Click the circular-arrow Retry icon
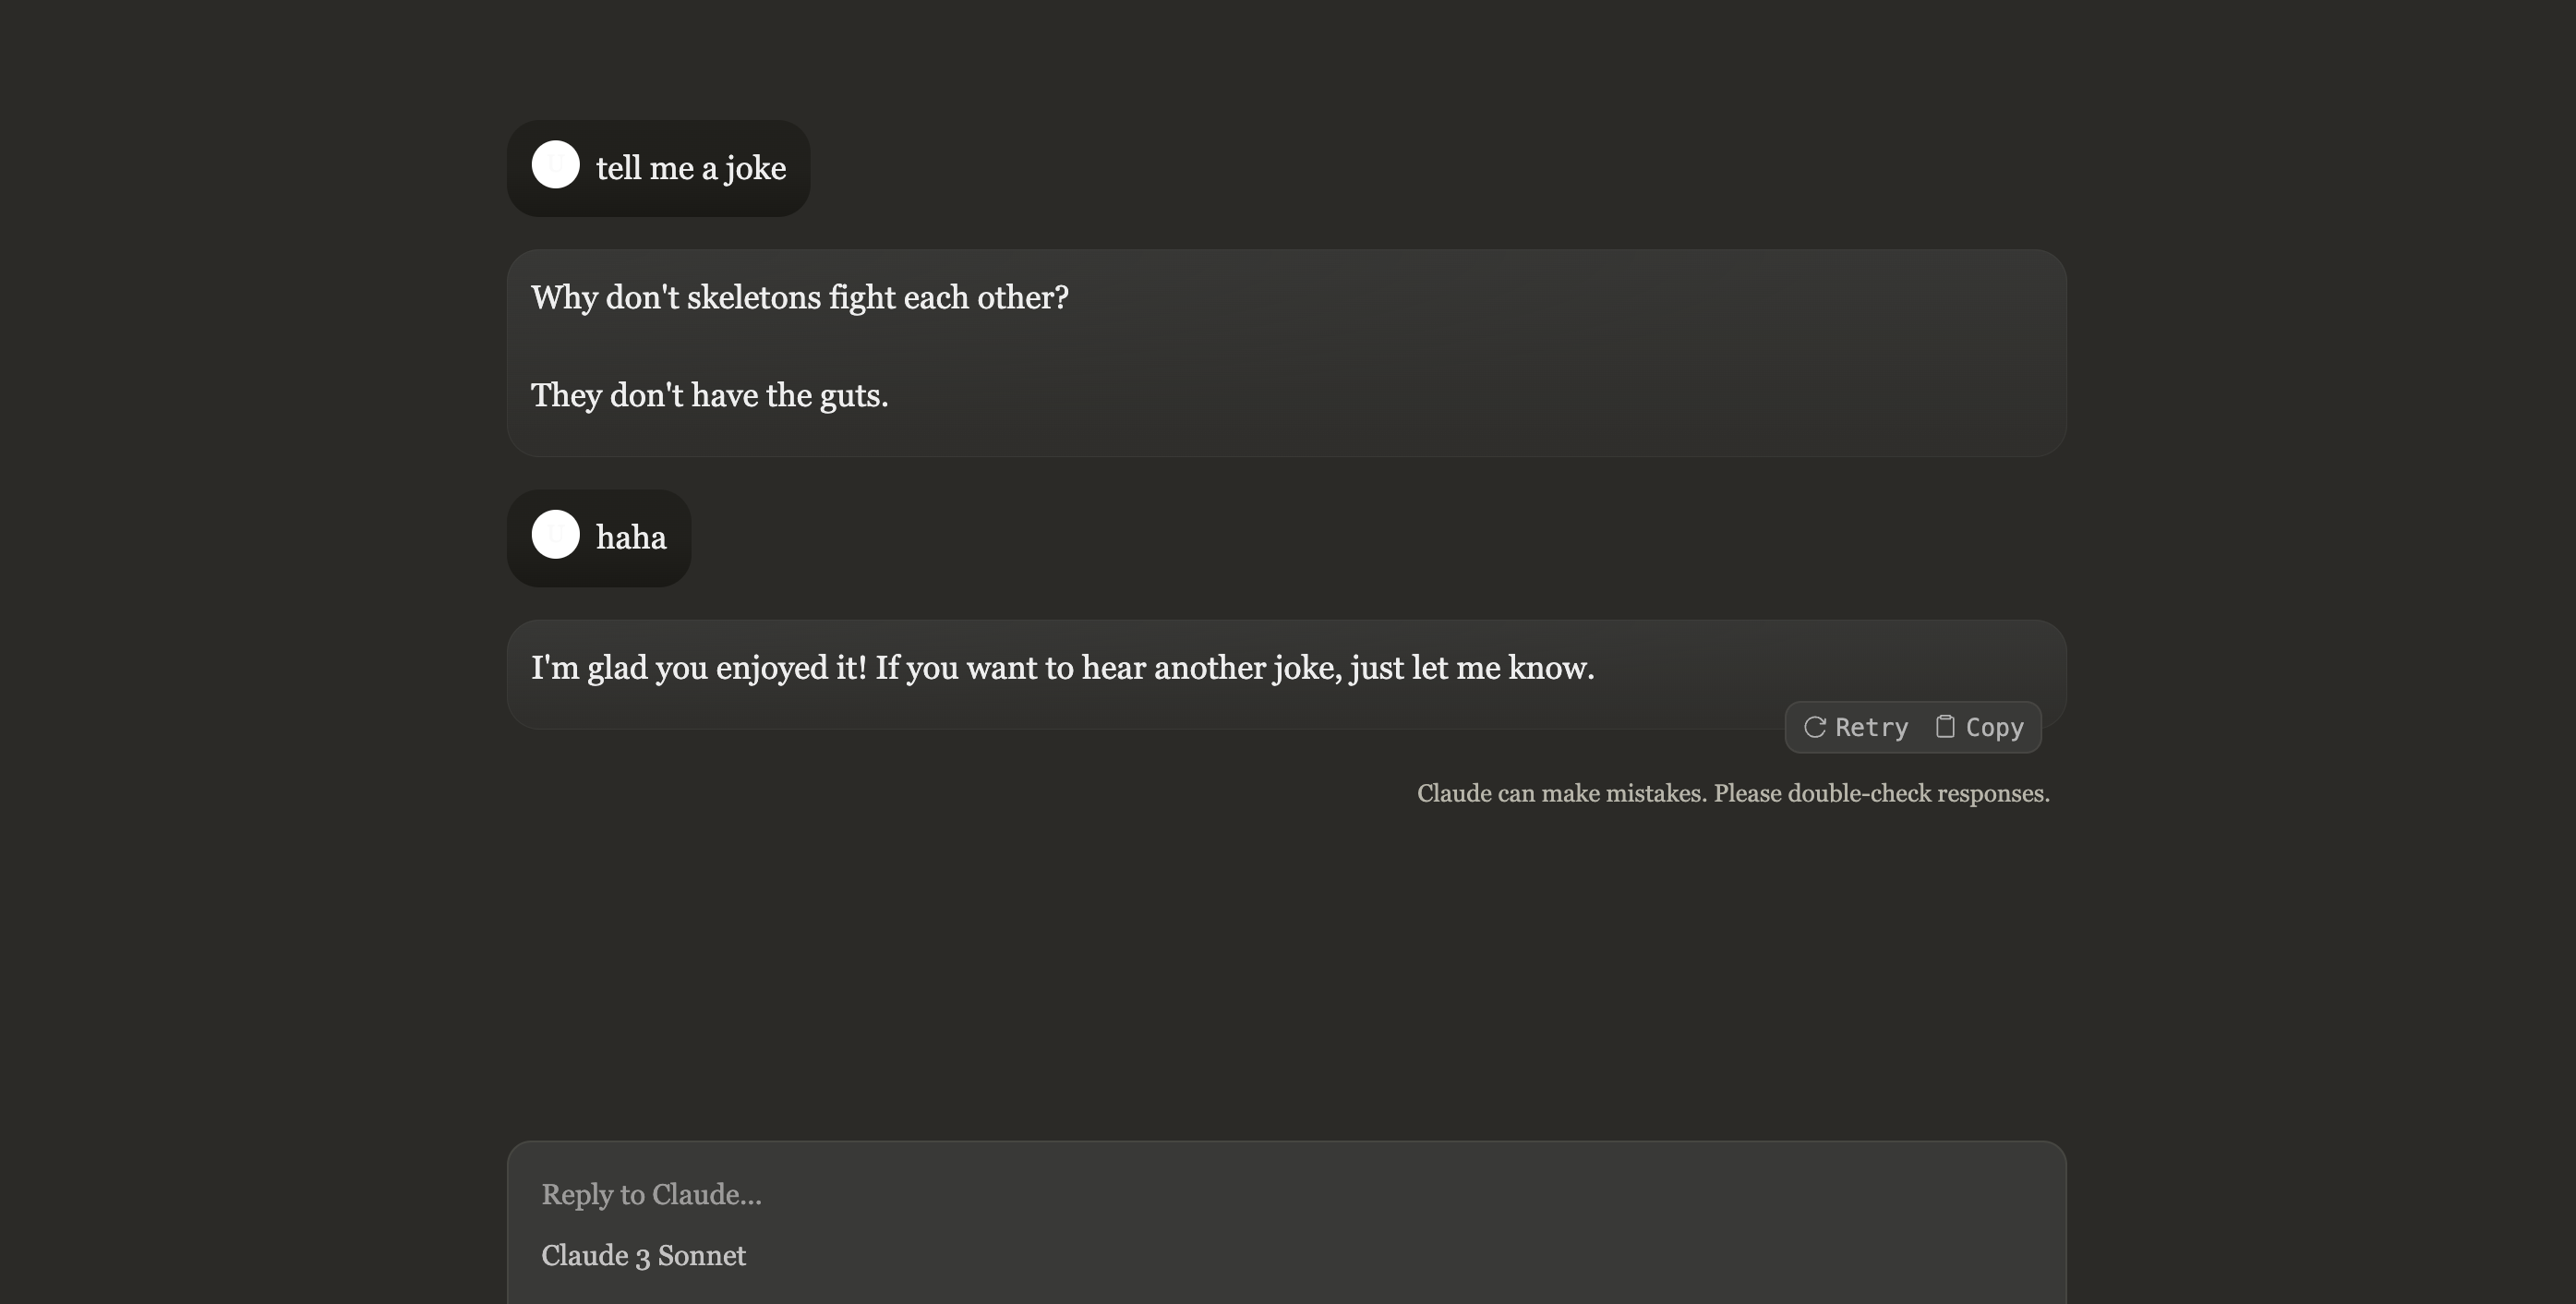 (1814, 727)
